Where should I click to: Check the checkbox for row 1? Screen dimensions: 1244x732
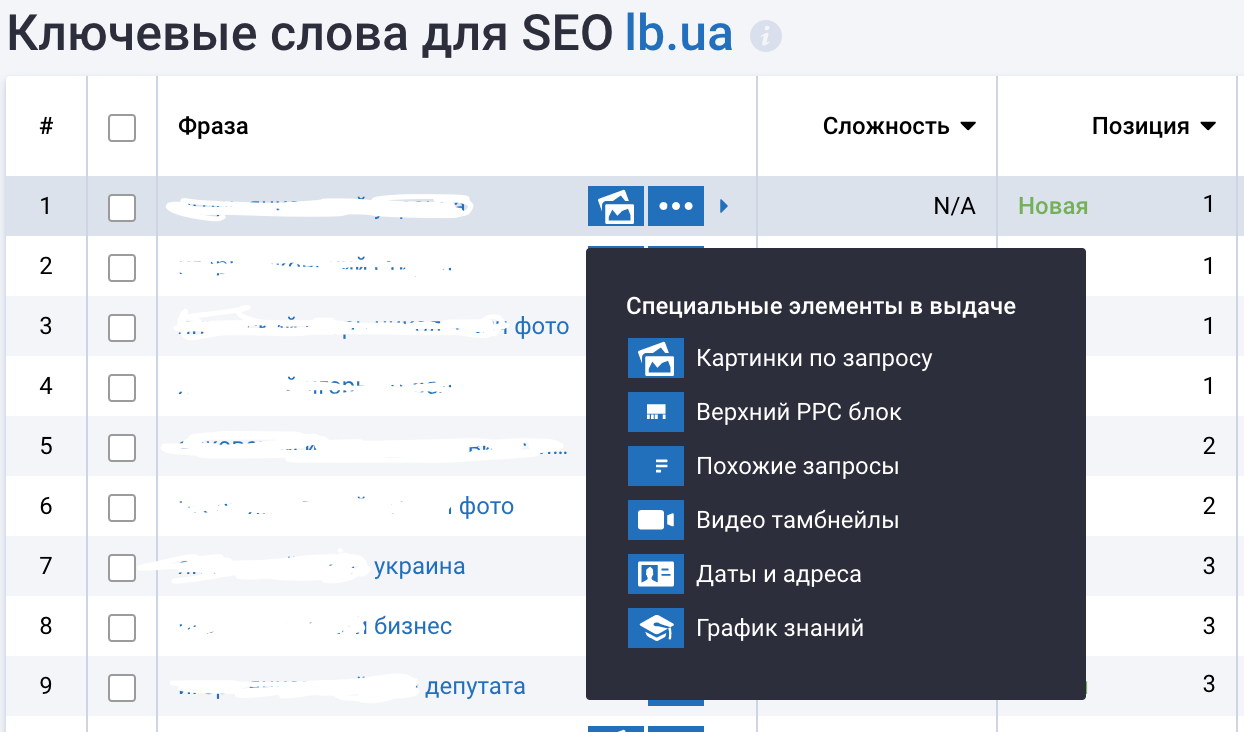(x=122, y=207)
